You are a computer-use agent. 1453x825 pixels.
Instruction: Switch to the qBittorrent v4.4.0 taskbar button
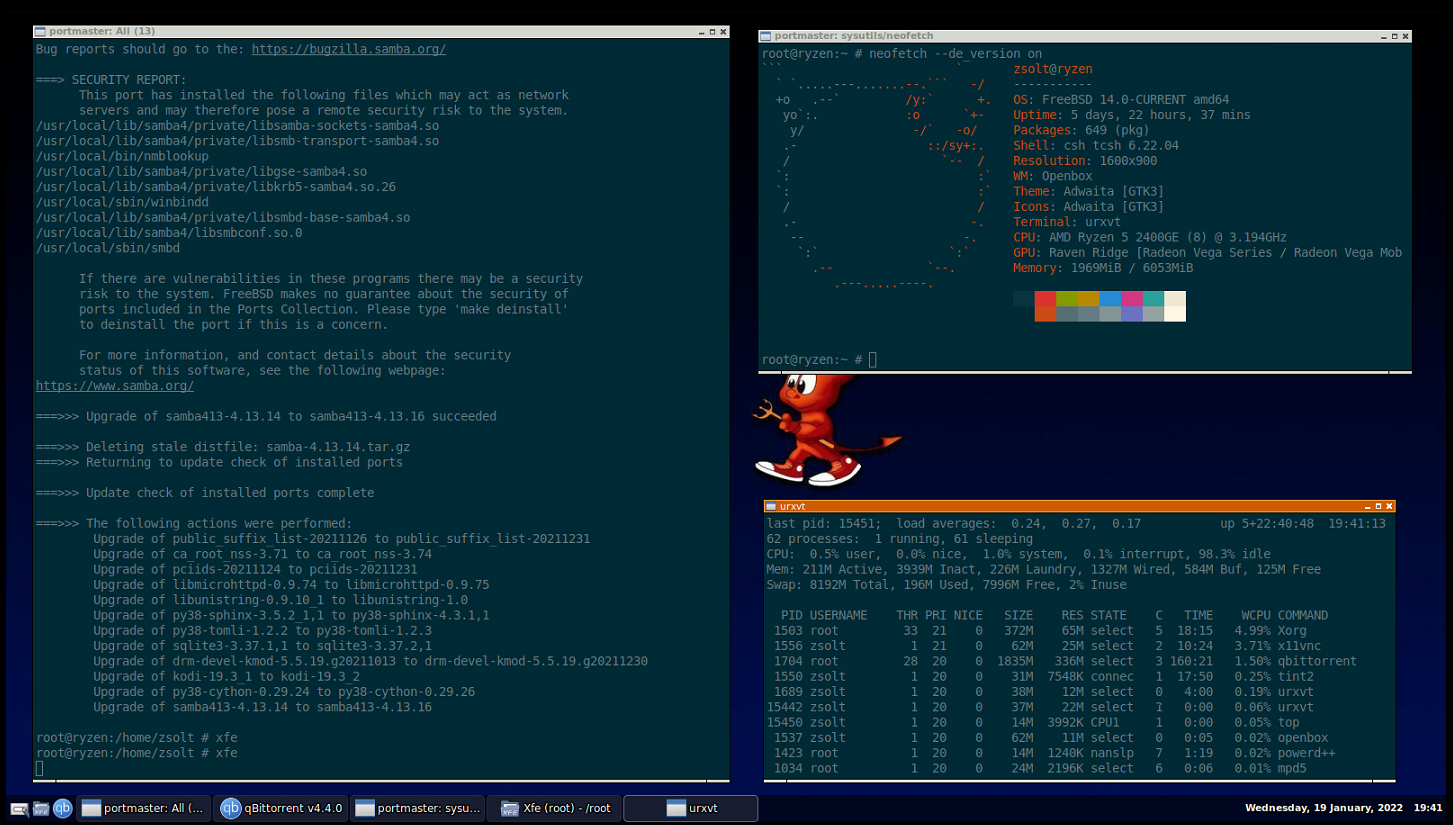pyautogui.click(x=280, y=808)
